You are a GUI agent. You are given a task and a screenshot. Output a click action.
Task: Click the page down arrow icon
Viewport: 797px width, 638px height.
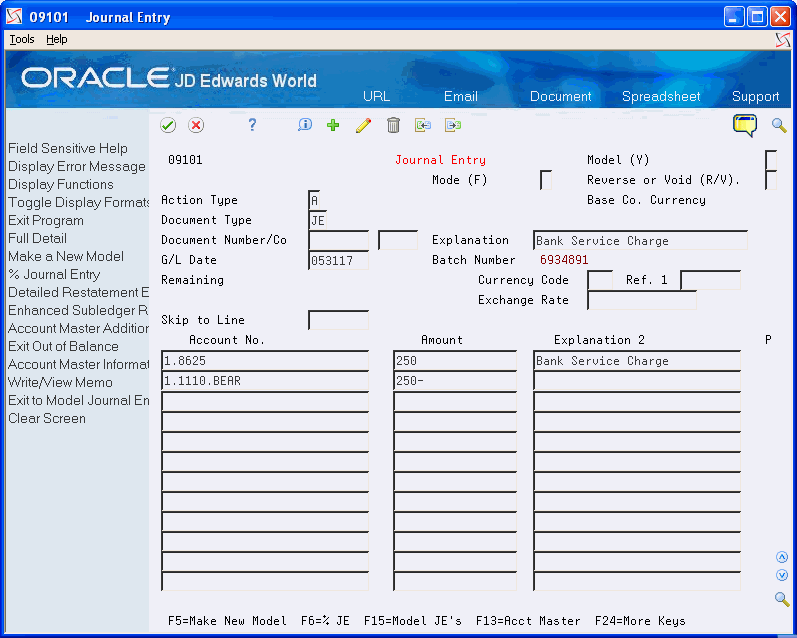782,575
